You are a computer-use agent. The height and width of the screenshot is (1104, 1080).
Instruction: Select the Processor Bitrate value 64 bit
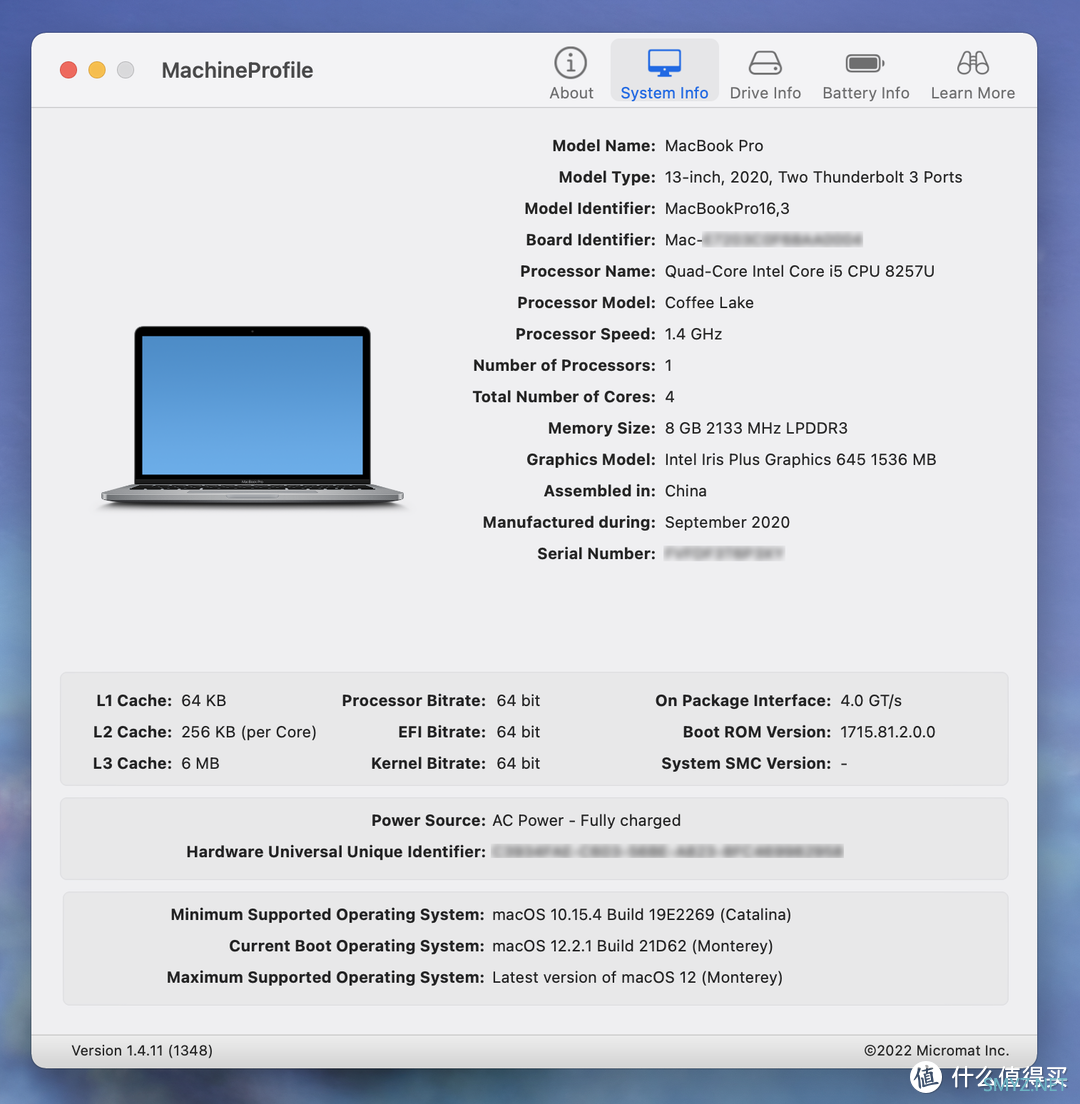518,701
